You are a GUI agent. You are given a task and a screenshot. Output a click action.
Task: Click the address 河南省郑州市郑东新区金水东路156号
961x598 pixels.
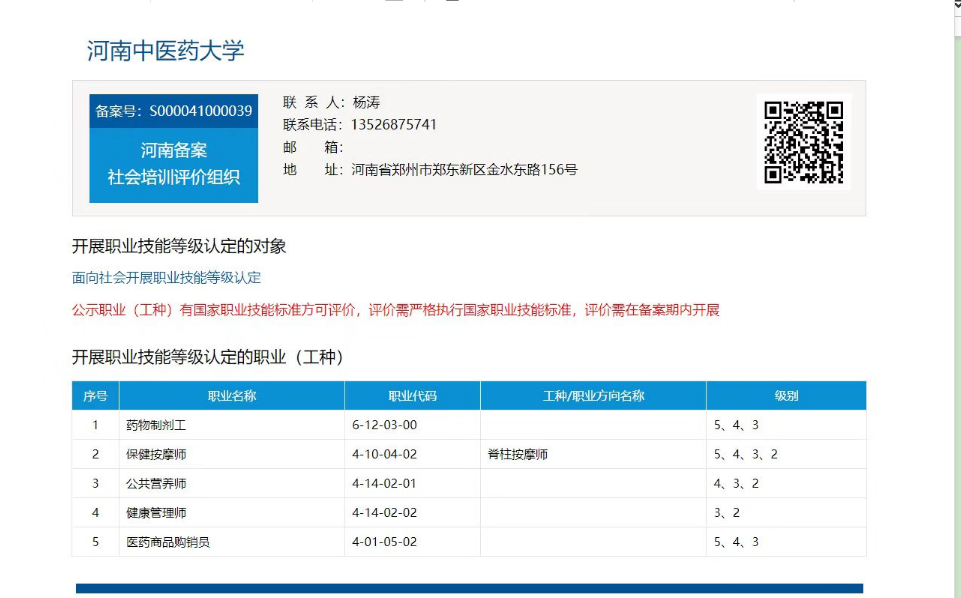(464, 170)
